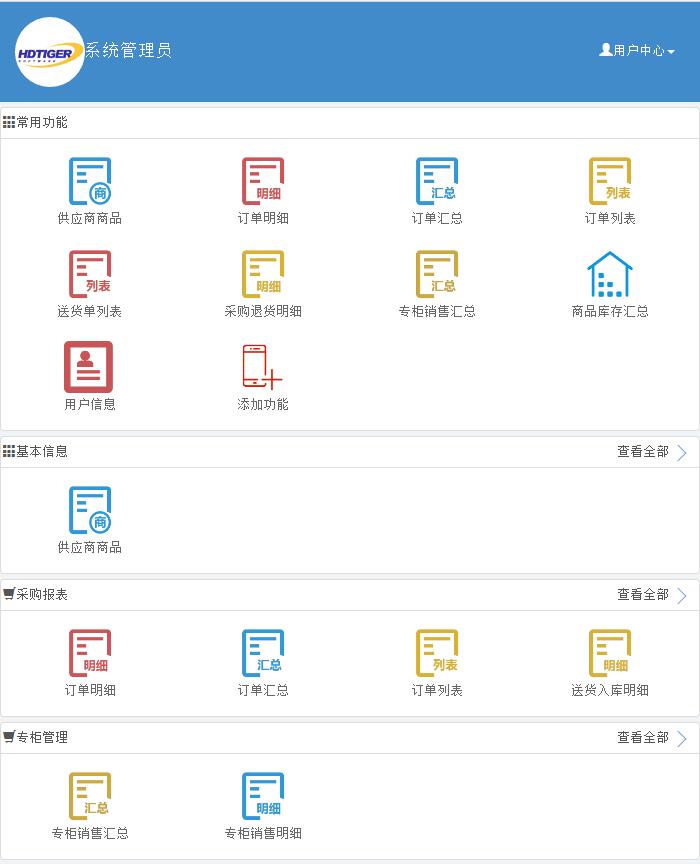The image size is (700, 864).
Task: Open 供应商商品 under 基本信息 section
Action: point(90,511)
